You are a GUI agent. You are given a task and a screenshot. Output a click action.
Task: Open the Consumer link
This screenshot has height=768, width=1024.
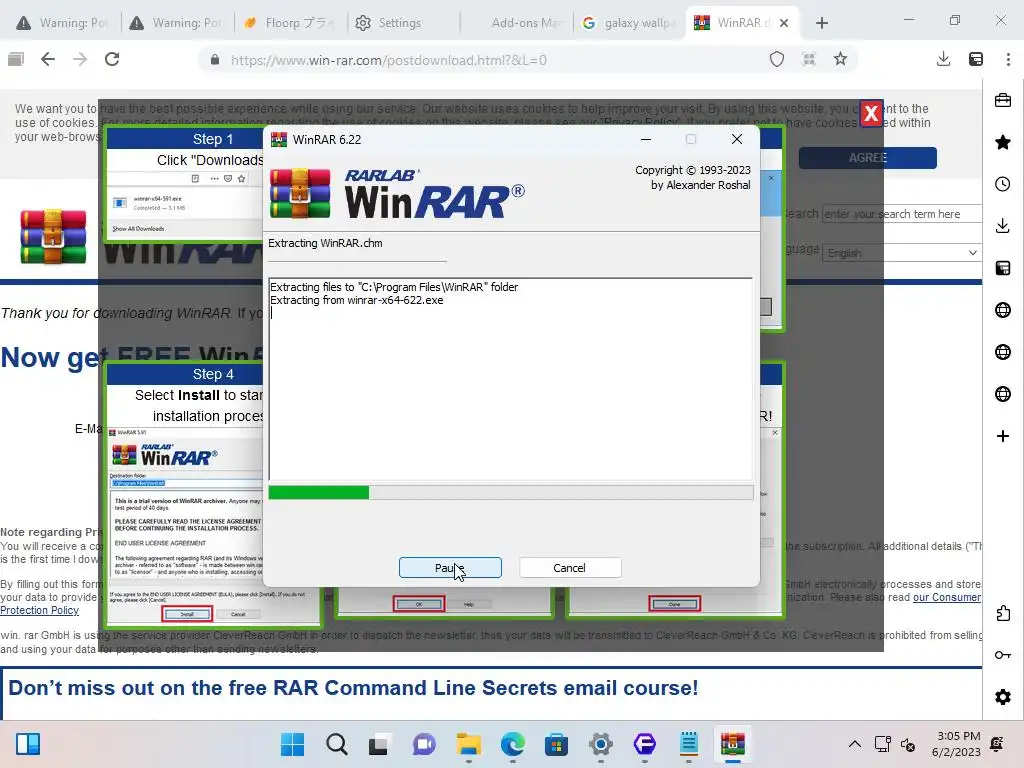tap(947, 597)
